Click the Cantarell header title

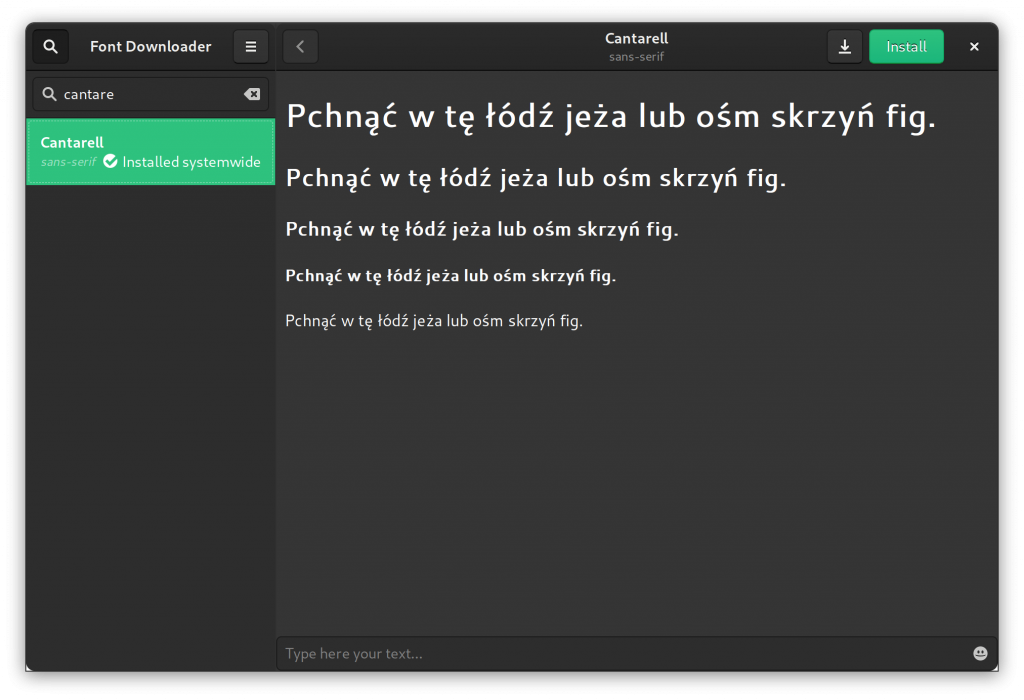point(636,40)
